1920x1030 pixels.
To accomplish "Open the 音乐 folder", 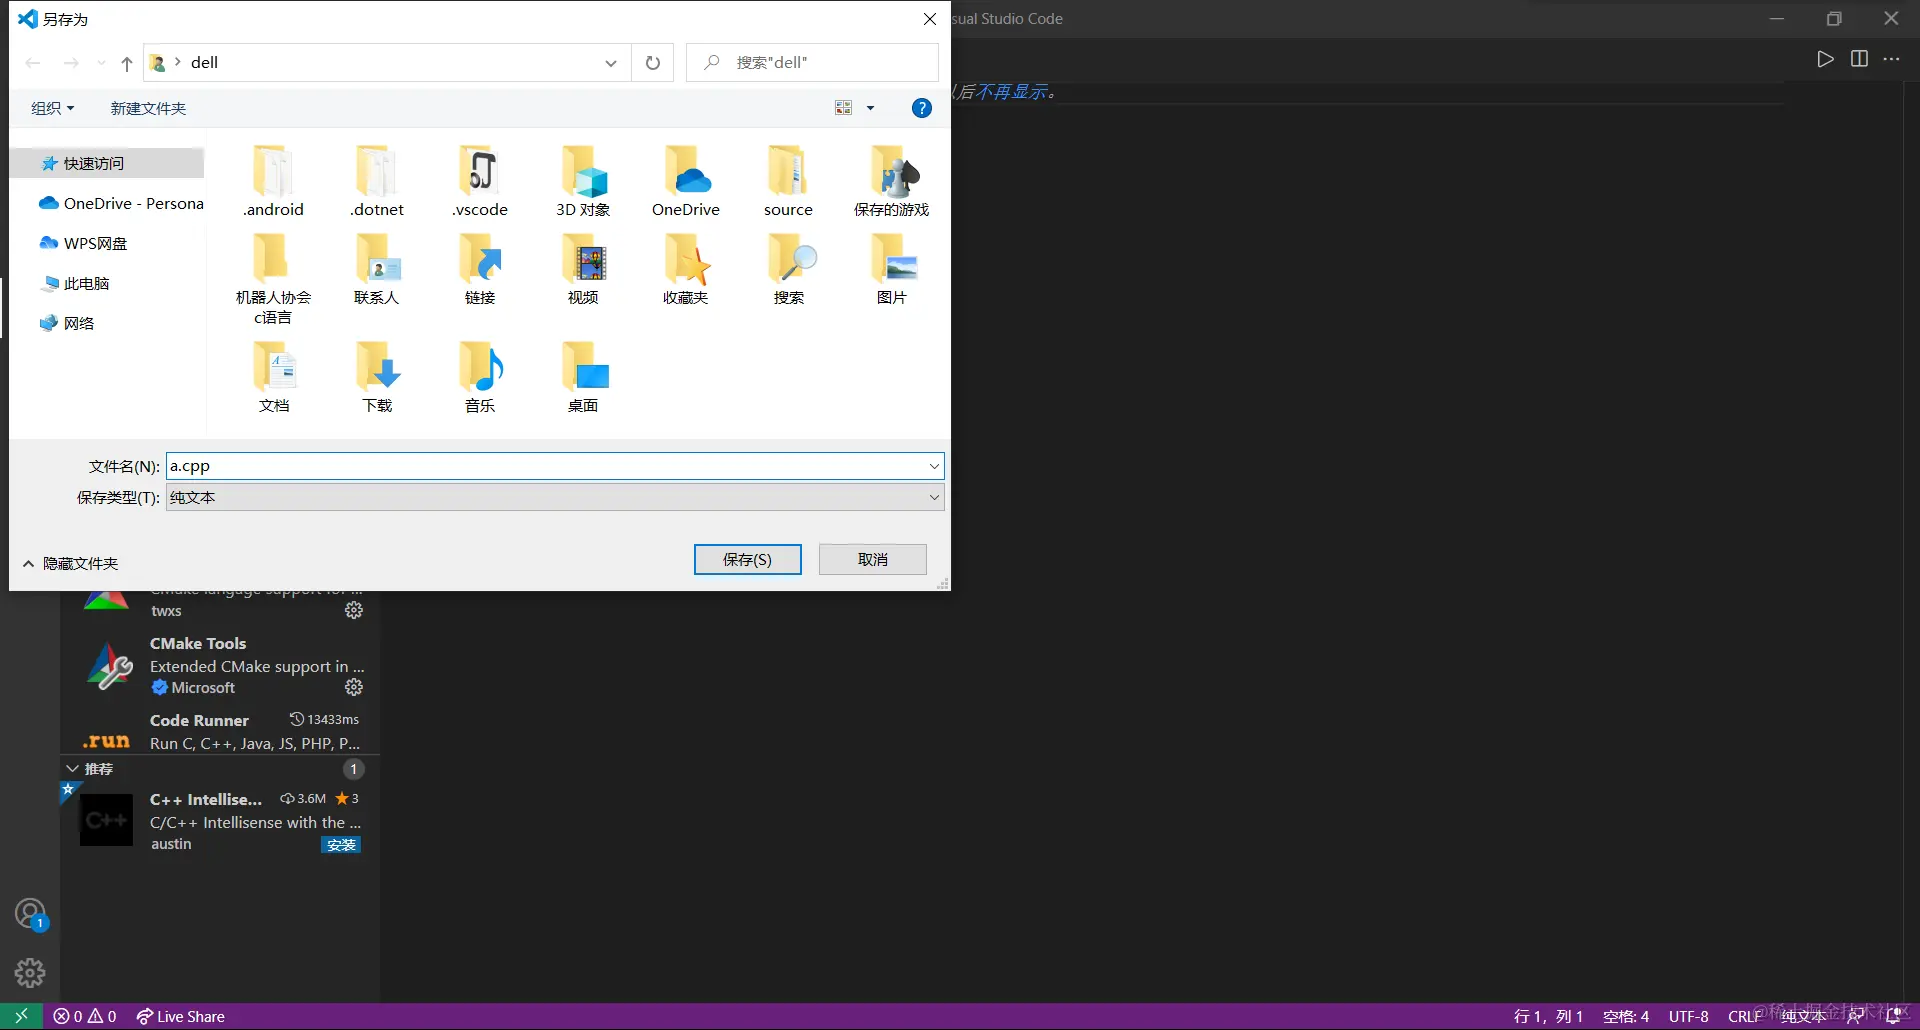I will [x=480, y=377].
